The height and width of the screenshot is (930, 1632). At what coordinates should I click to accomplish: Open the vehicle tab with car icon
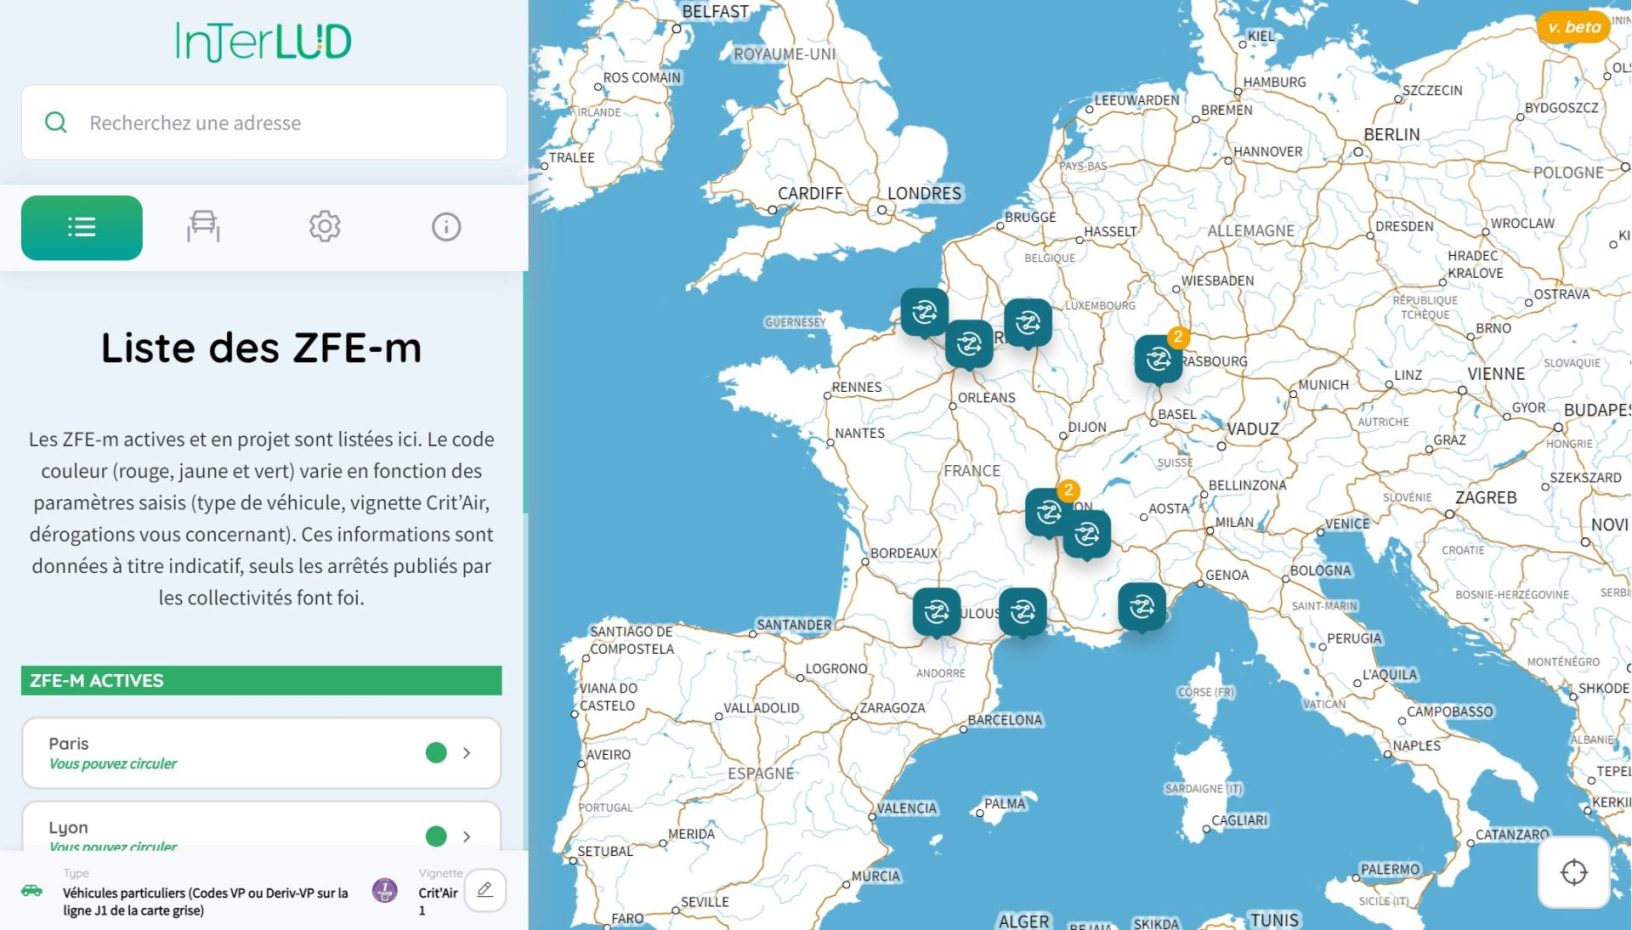pyautogui.click(x=203, y=227)
